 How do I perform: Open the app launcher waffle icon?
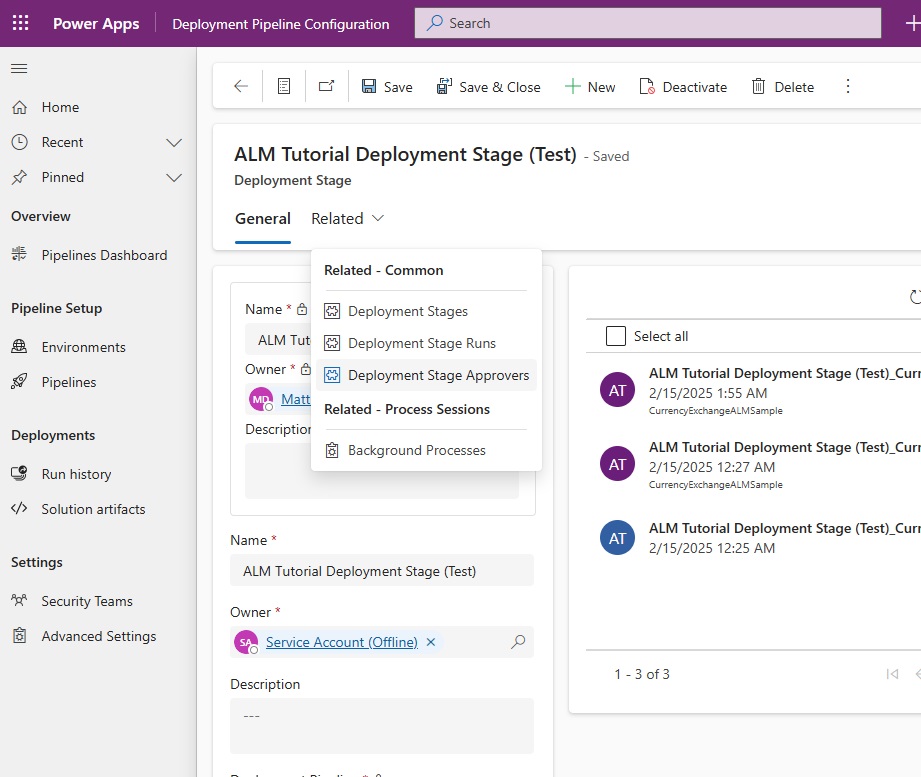pos(21,23)
